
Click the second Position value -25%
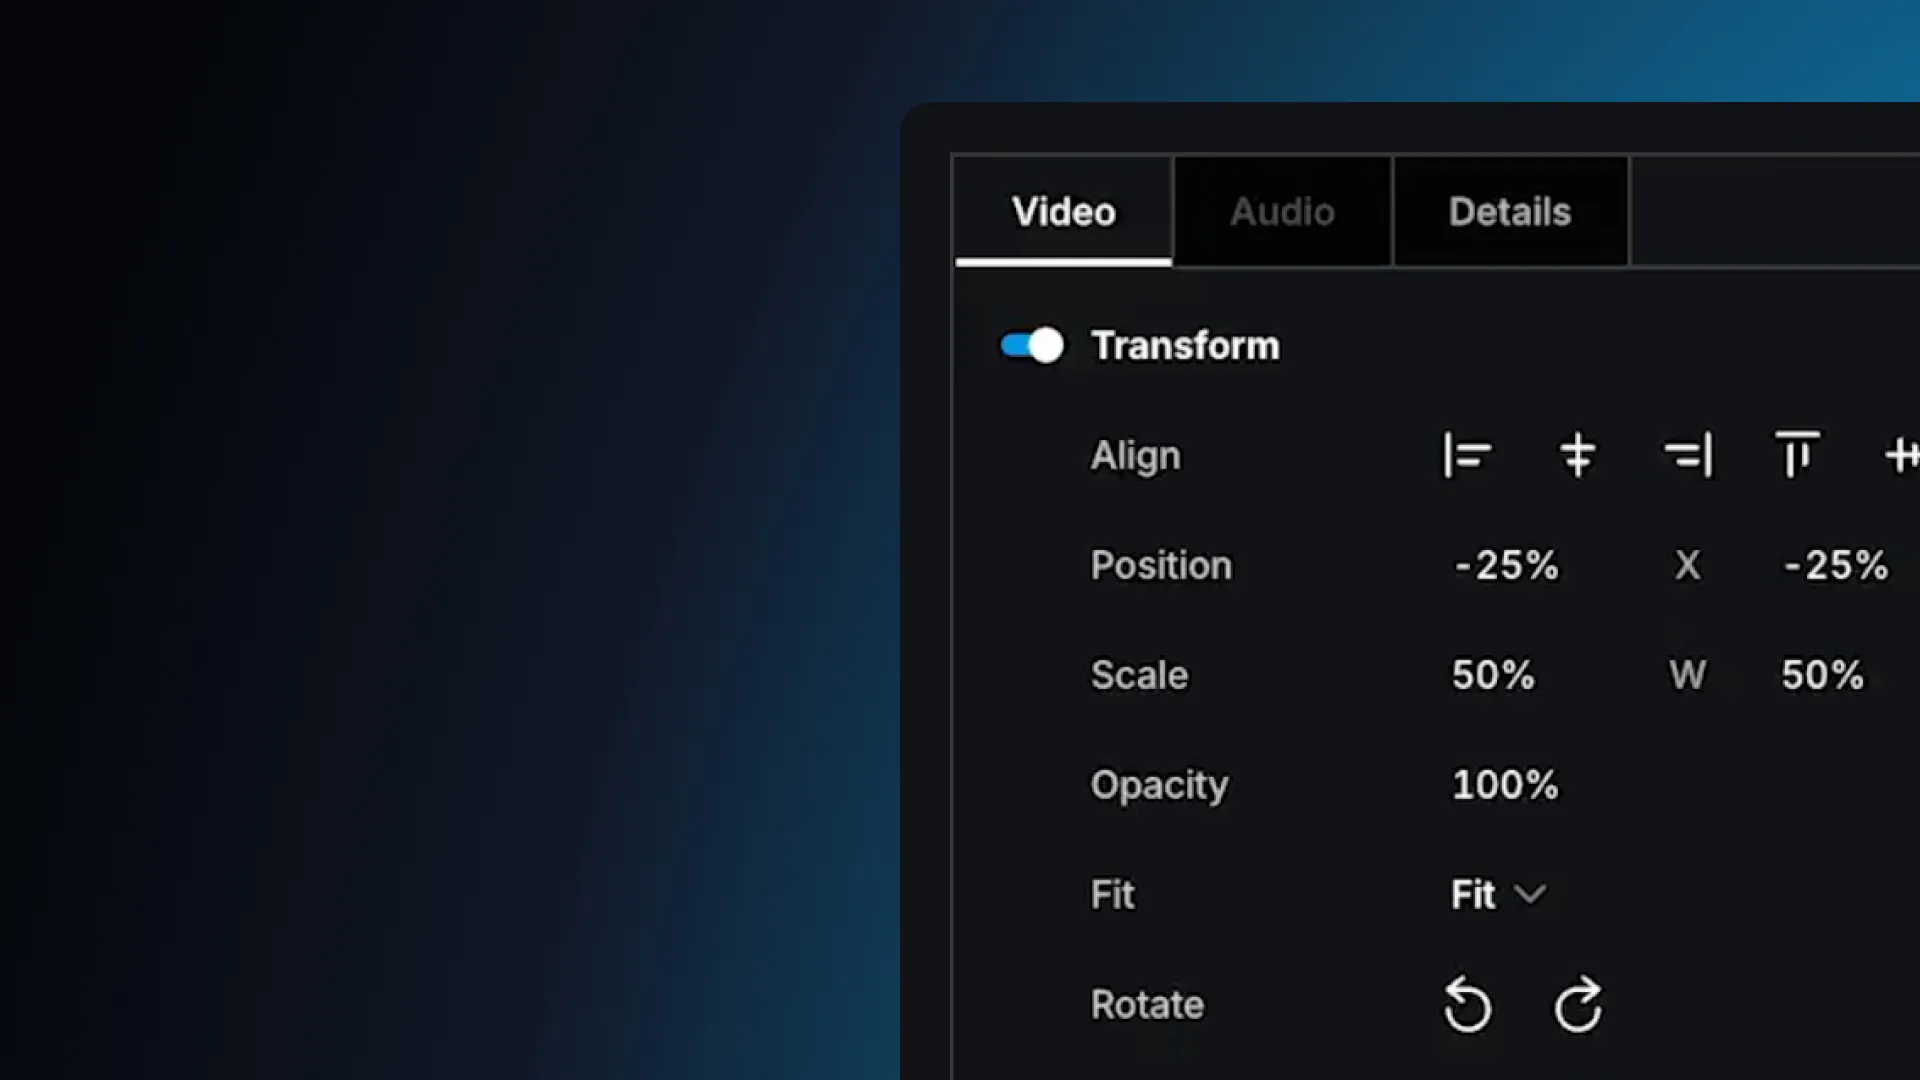(1836, 566)
